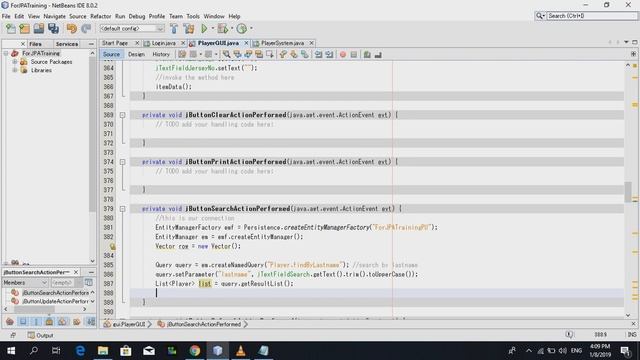The height and width of the screenshot is (360, 640).
Task: Click the Uncomment code icon in editor toolbar
Action: click(x=378, y=55)
